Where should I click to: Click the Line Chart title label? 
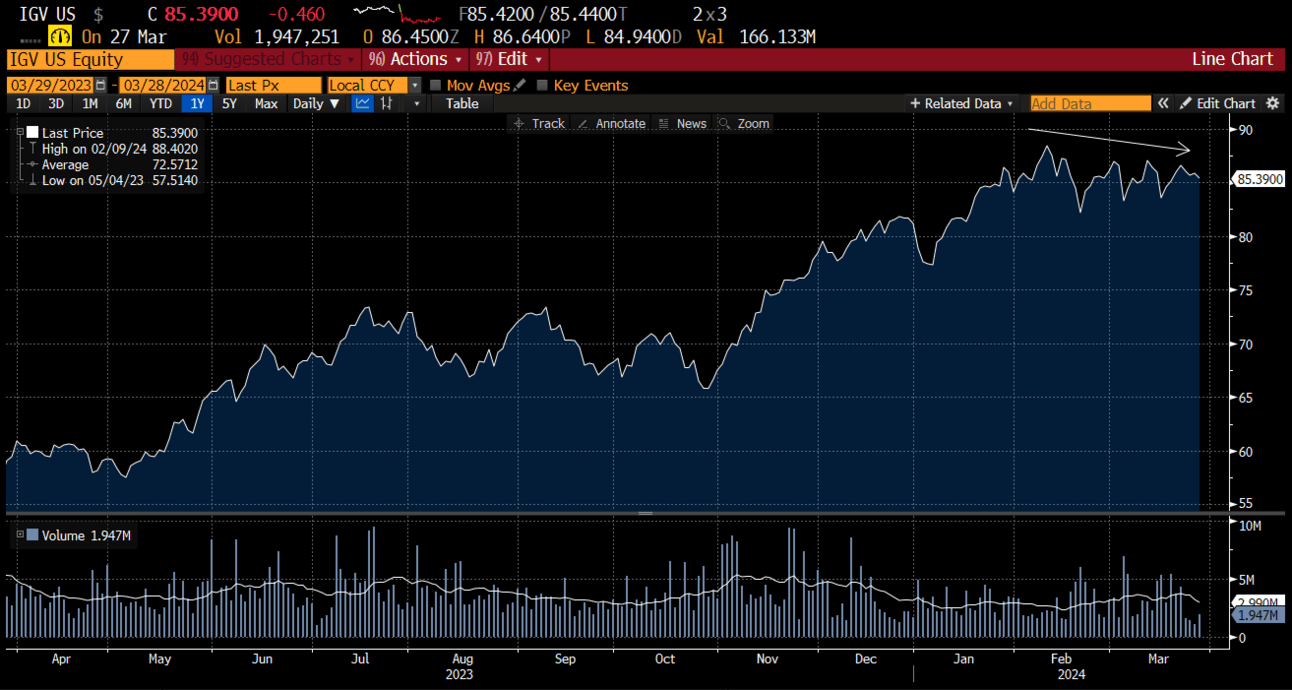pos(1232,59)
